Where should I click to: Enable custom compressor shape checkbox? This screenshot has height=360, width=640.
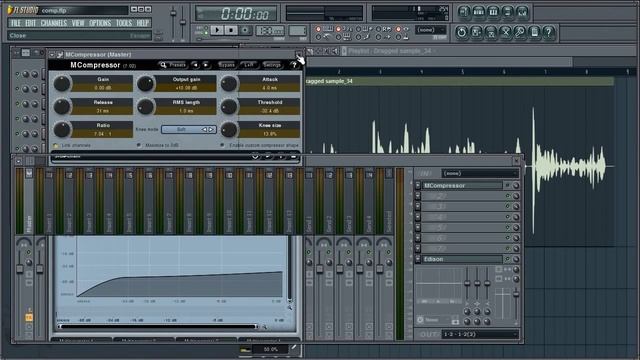(222, 145)
